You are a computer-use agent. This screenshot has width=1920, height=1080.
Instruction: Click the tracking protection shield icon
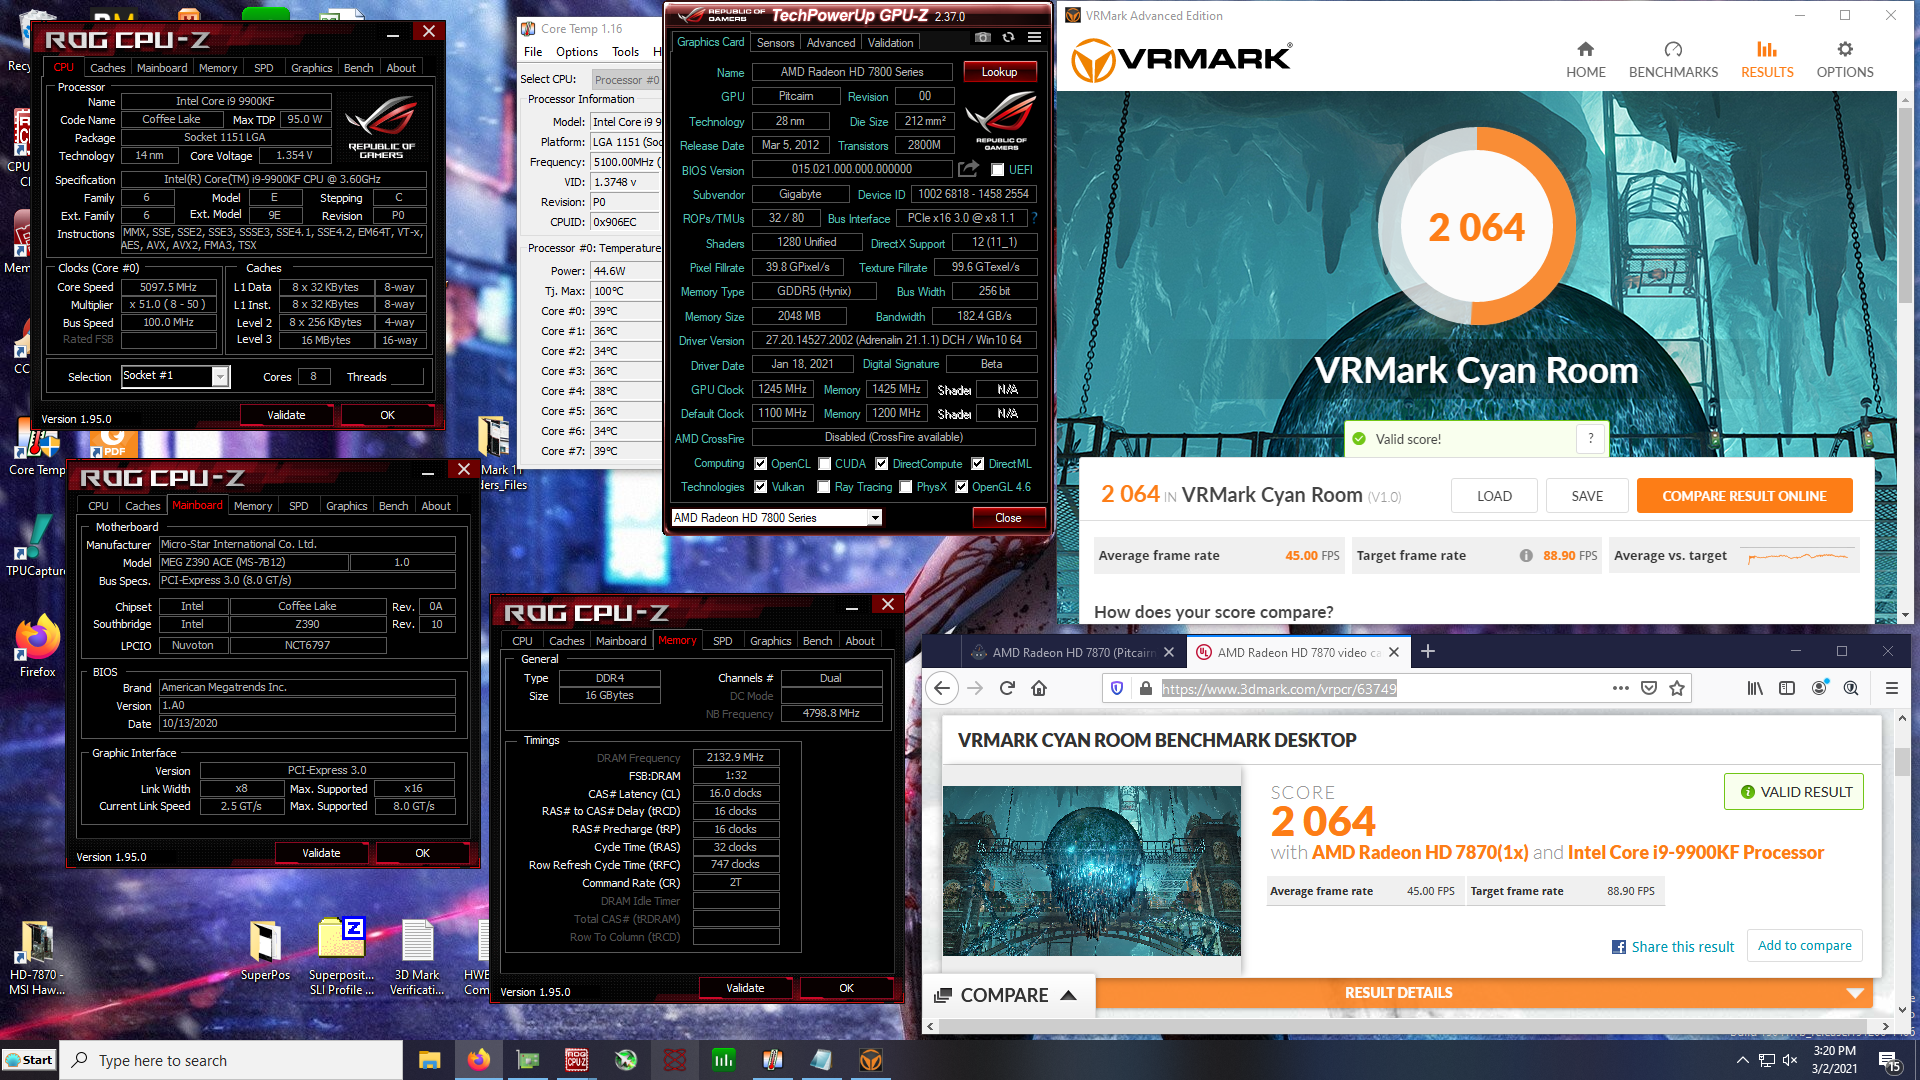click(x=1117, y=688)
